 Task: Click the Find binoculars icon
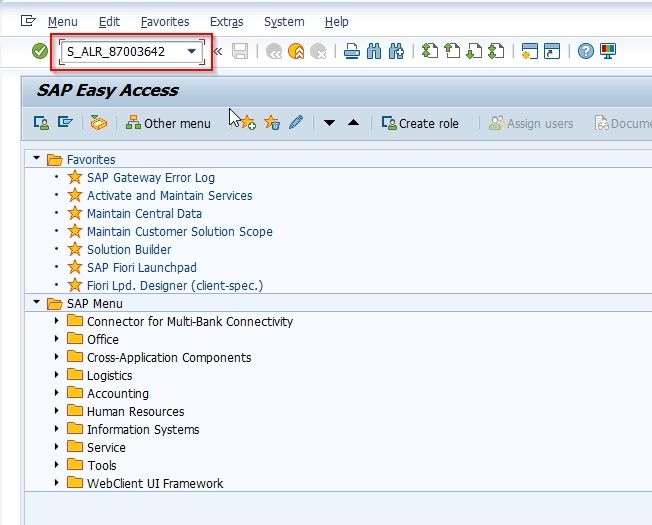point(374,52)
